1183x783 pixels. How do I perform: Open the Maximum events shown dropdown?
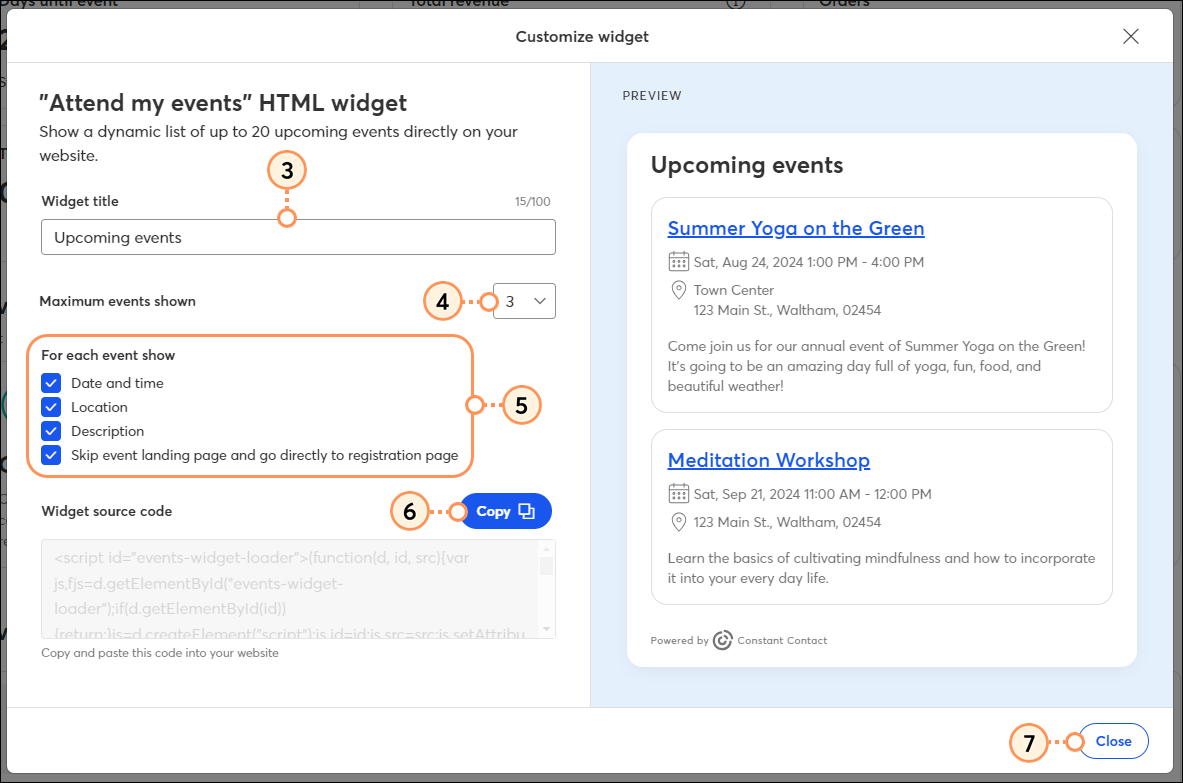pyautogui.click(x=524, y=301)
